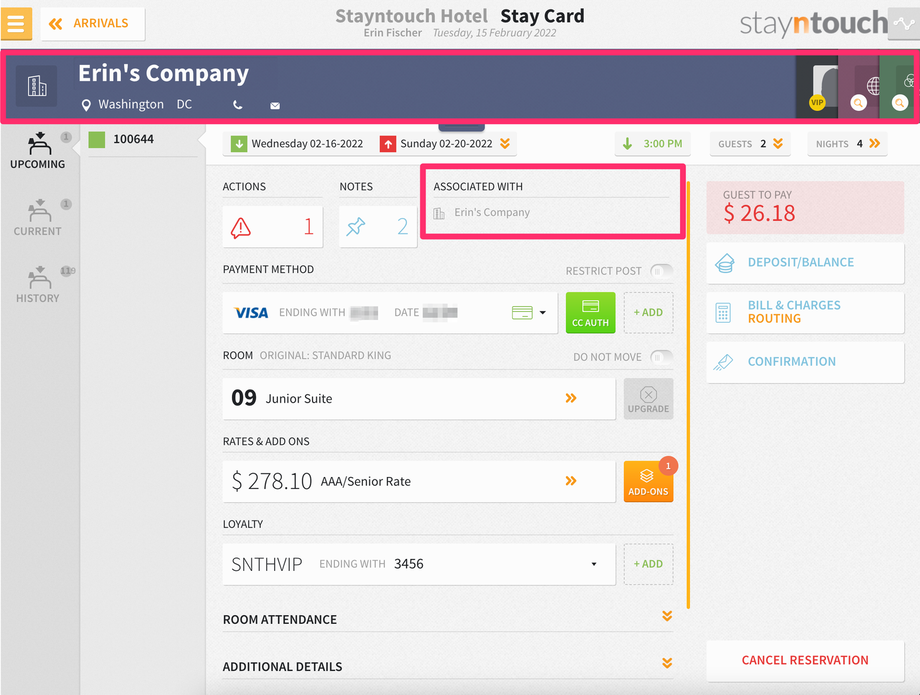Open the Notes pin tile
Screen dimensions: 920x695
tap(378, 226)
